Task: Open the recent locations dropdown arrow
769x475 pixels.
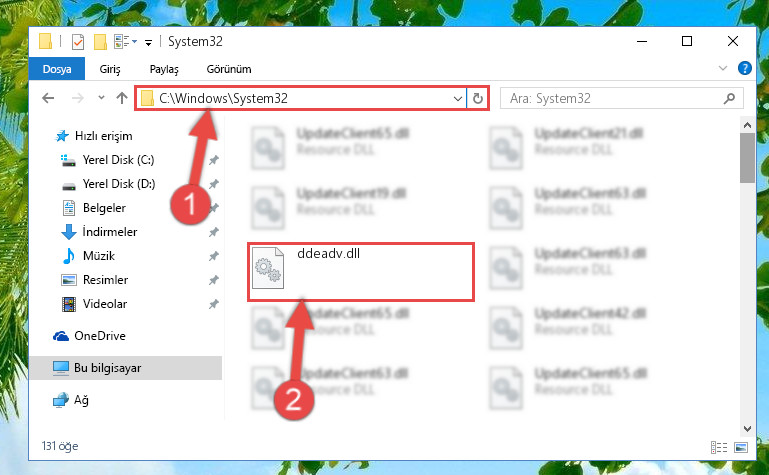Action: pos(101,98)
